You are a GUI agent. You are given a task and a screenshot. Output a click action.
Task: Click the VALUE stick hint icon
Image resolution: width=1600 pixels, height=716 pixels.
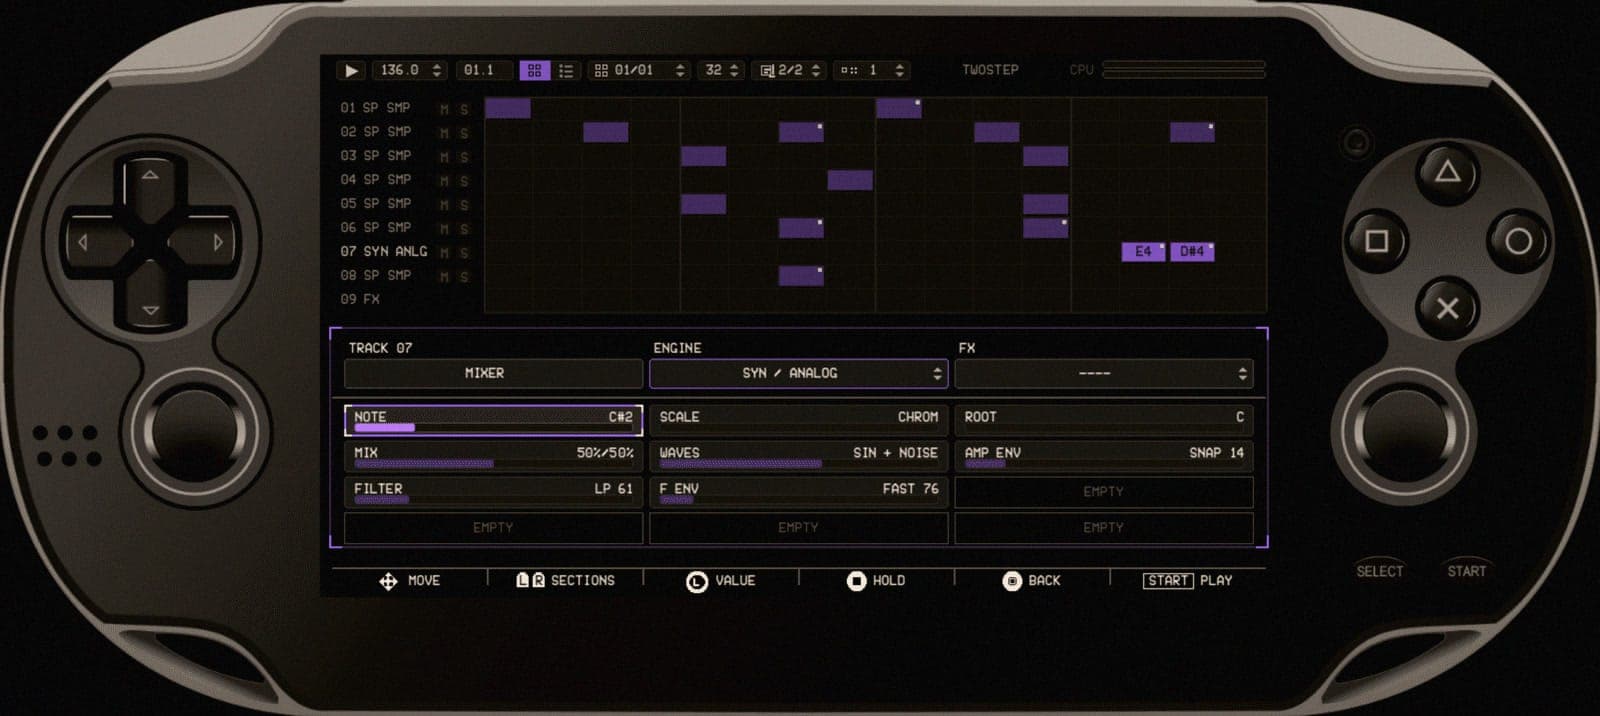697,581
